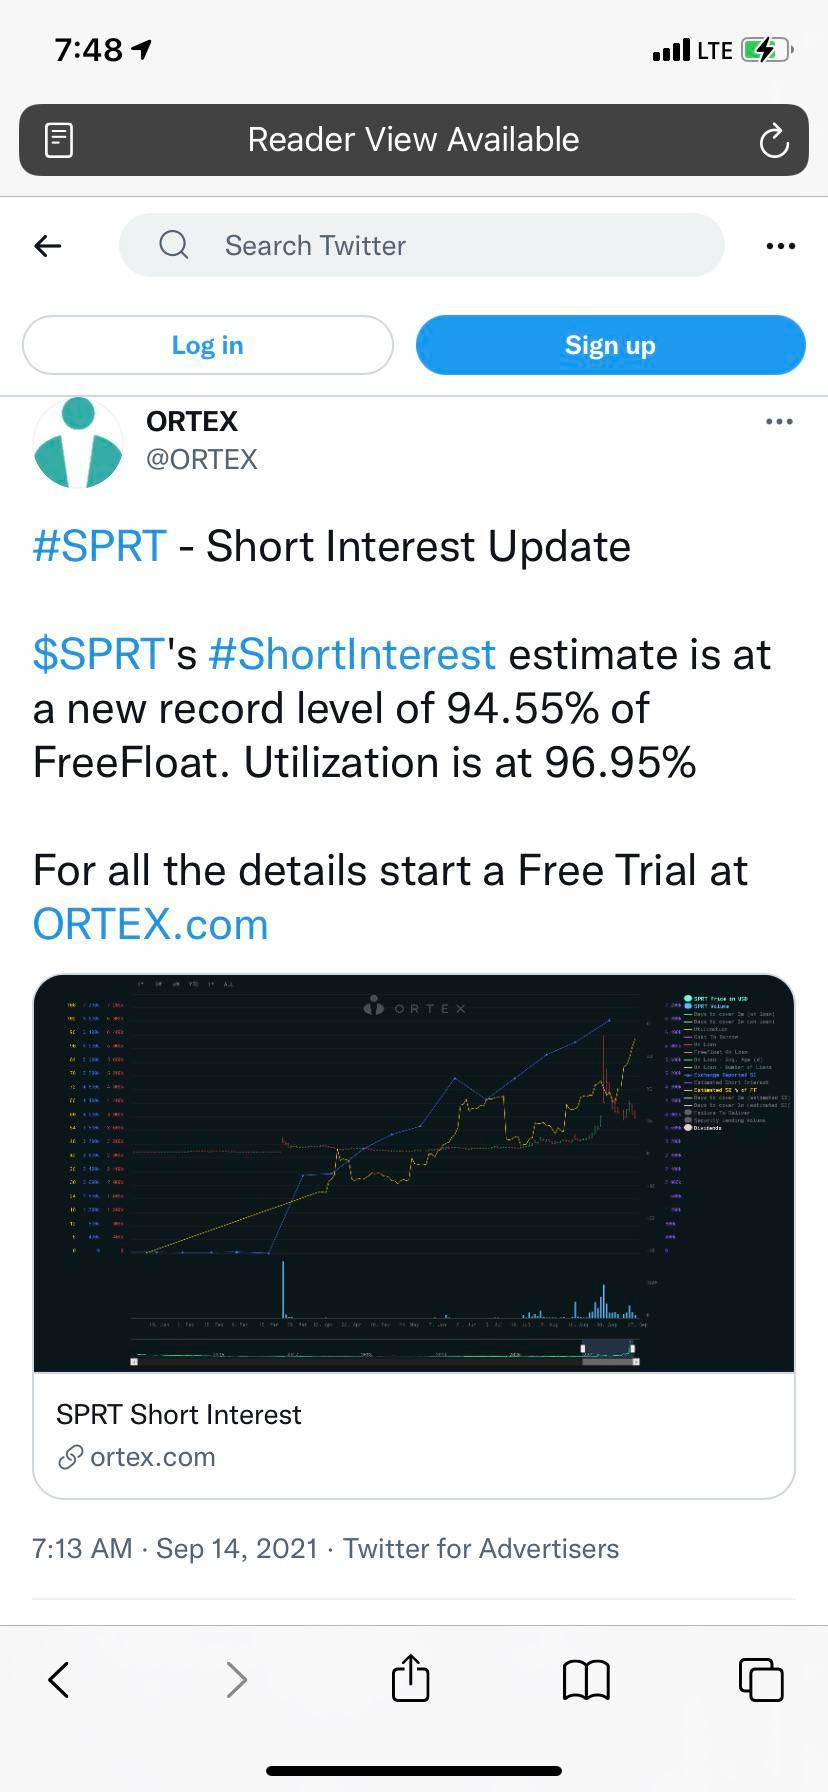828x1792 pixels.
Task: Navigate back with Safari's left chevron
Action: (x=58, y=1680)
